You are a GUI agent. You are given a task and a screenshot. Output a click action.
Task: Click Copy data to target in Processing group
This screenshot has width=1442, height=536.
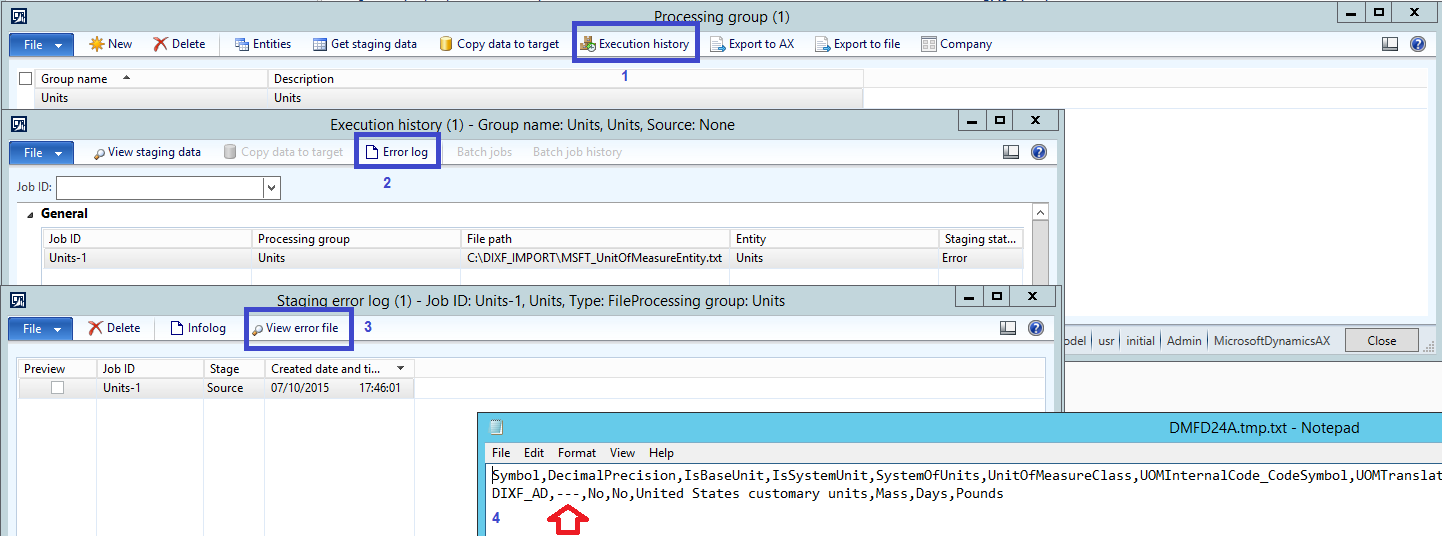(499, 44)
